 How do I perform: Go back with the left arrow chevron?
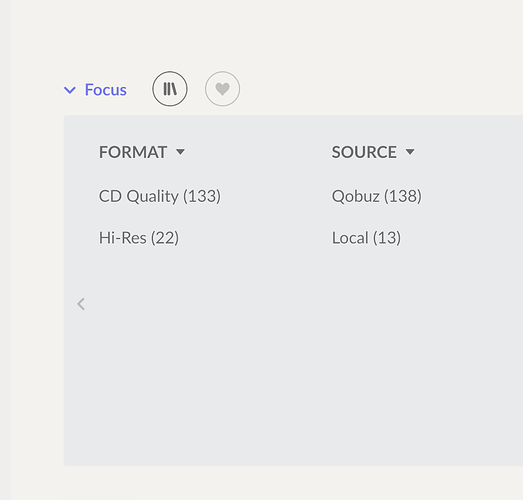click(x=81, y=304)
